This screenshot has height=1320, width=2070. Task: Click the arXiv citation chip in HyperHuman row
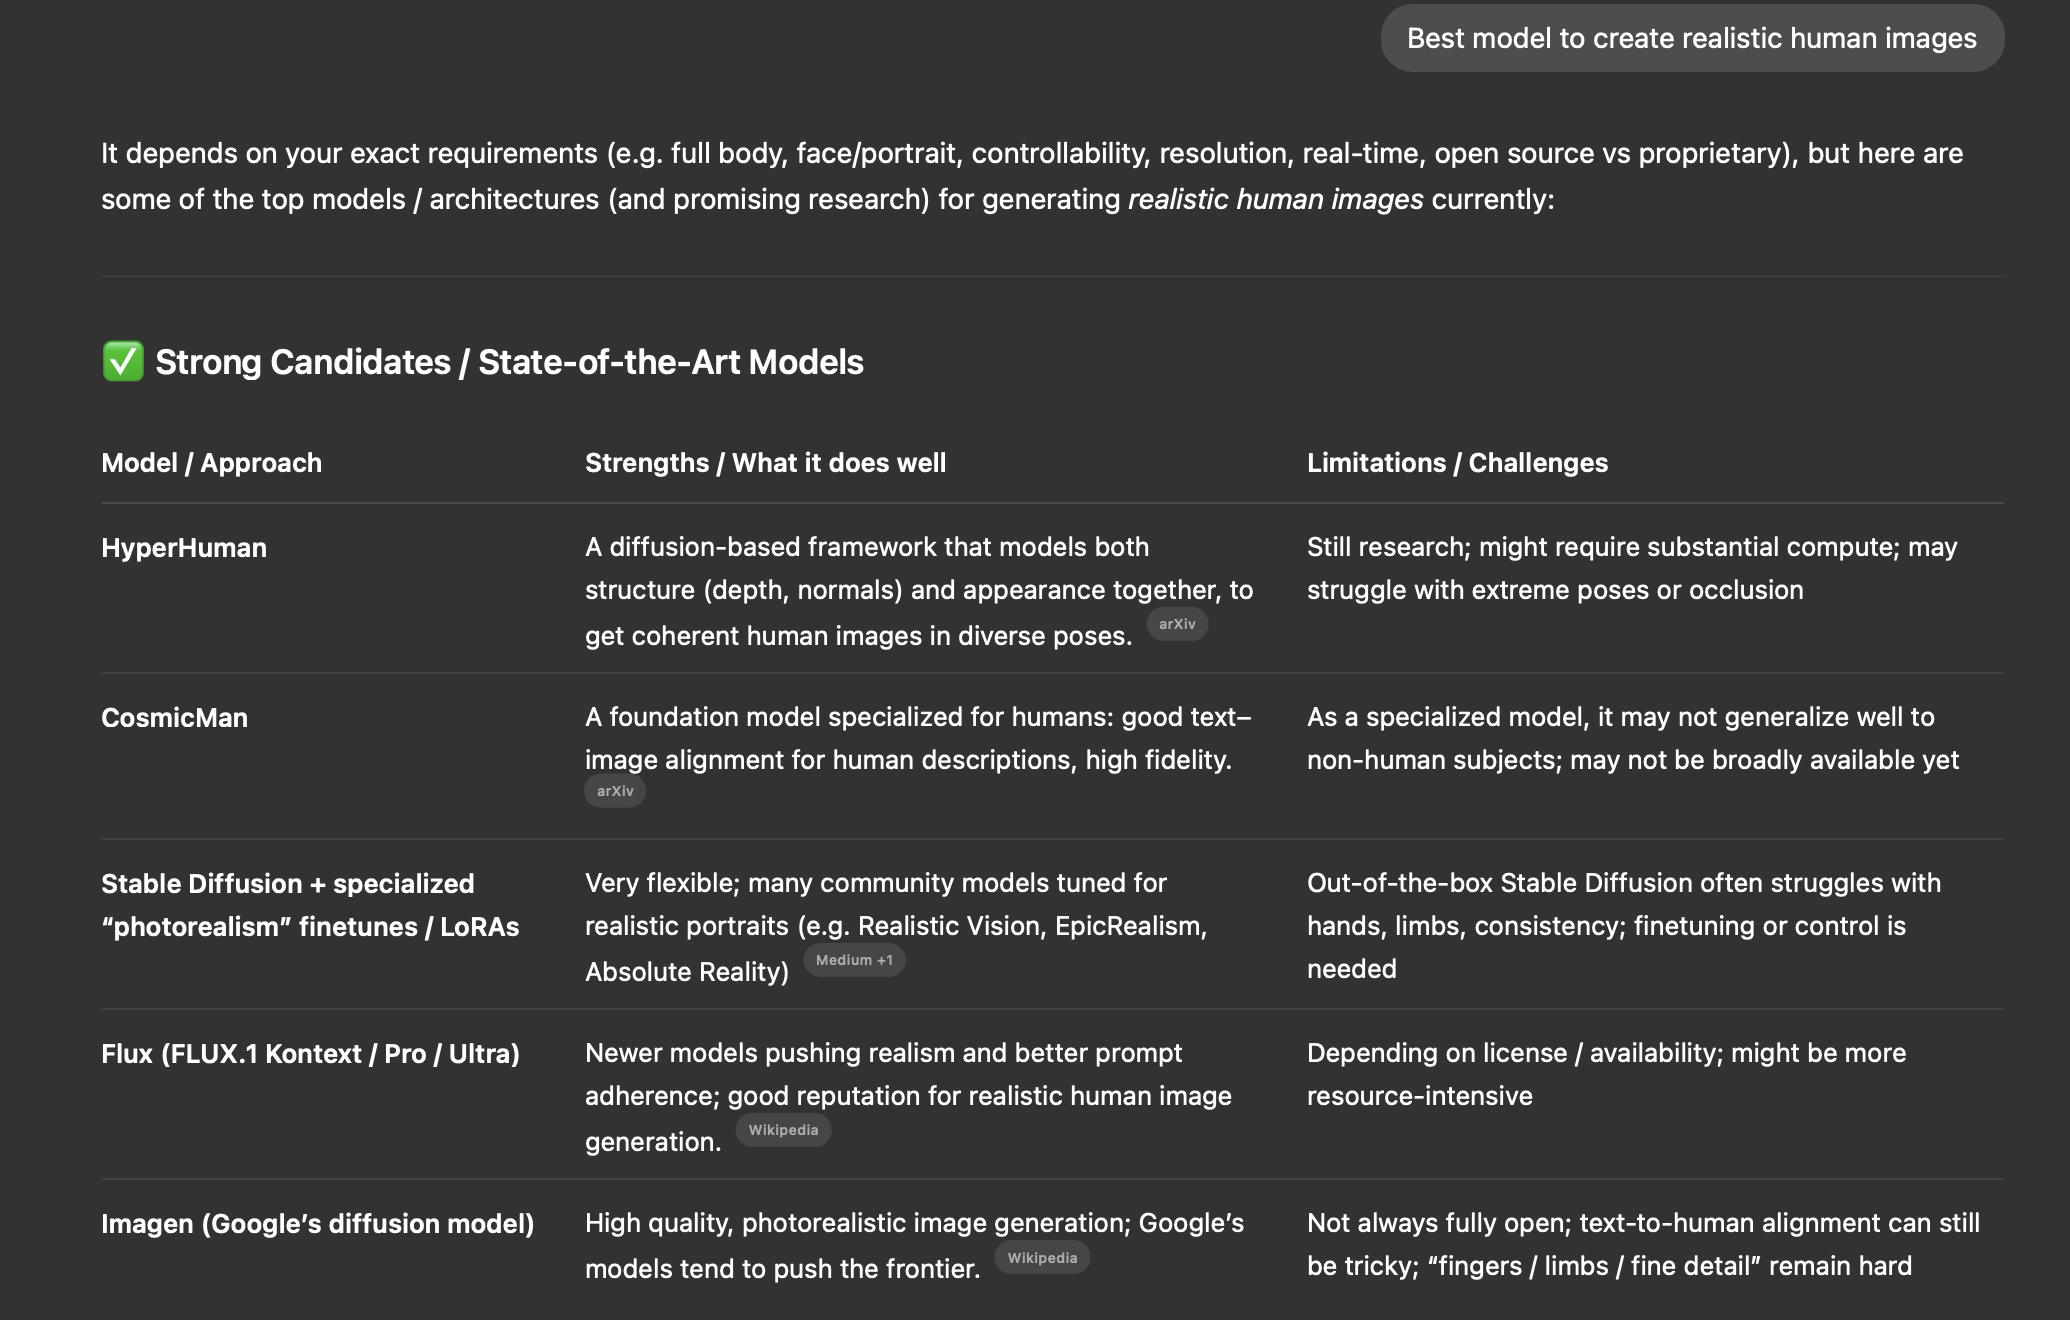click(1177, 624)
